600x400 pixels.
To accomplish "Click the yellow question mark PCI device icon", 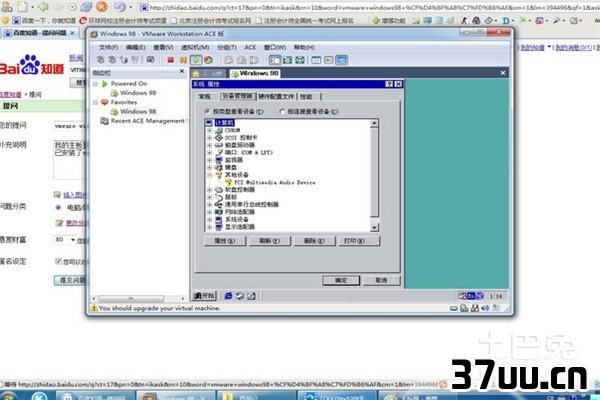I will point(229,183).
